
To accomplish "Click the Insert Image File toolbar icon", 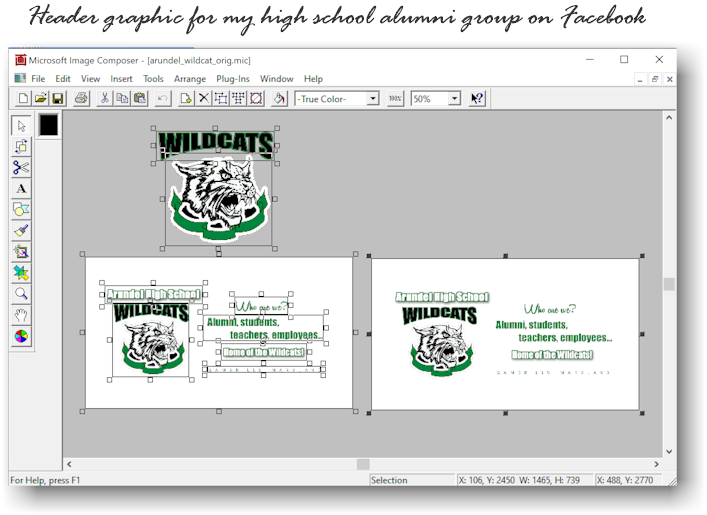I will [186, 98].
